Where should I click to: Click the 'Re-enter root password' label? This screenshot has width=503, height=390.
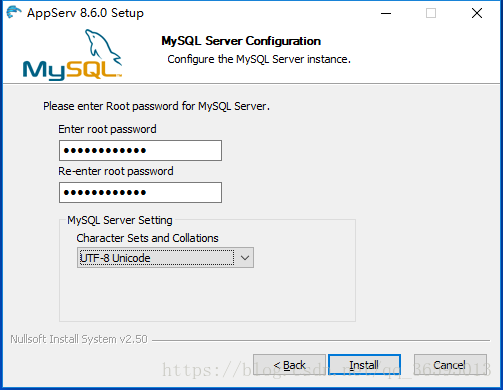(x=116, y=171)
